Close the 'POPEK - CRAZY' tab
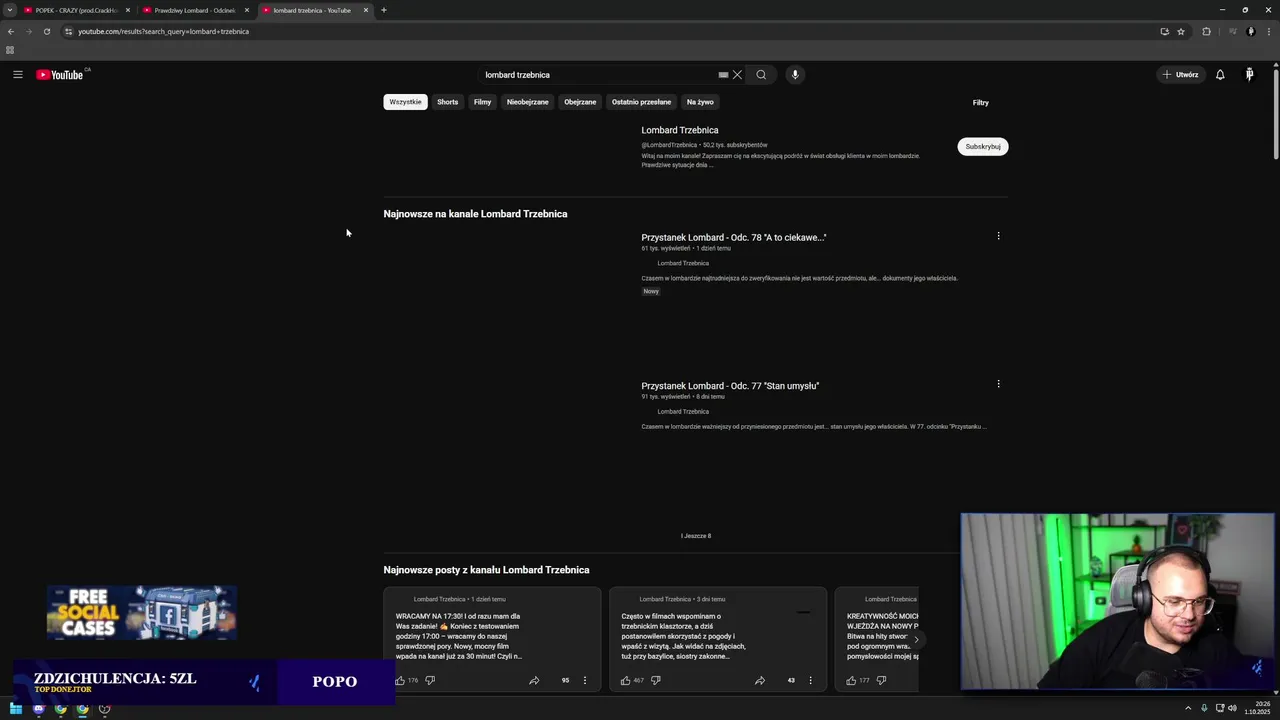Viewport: 1280px width, 720px height. (x=128, y=10)
